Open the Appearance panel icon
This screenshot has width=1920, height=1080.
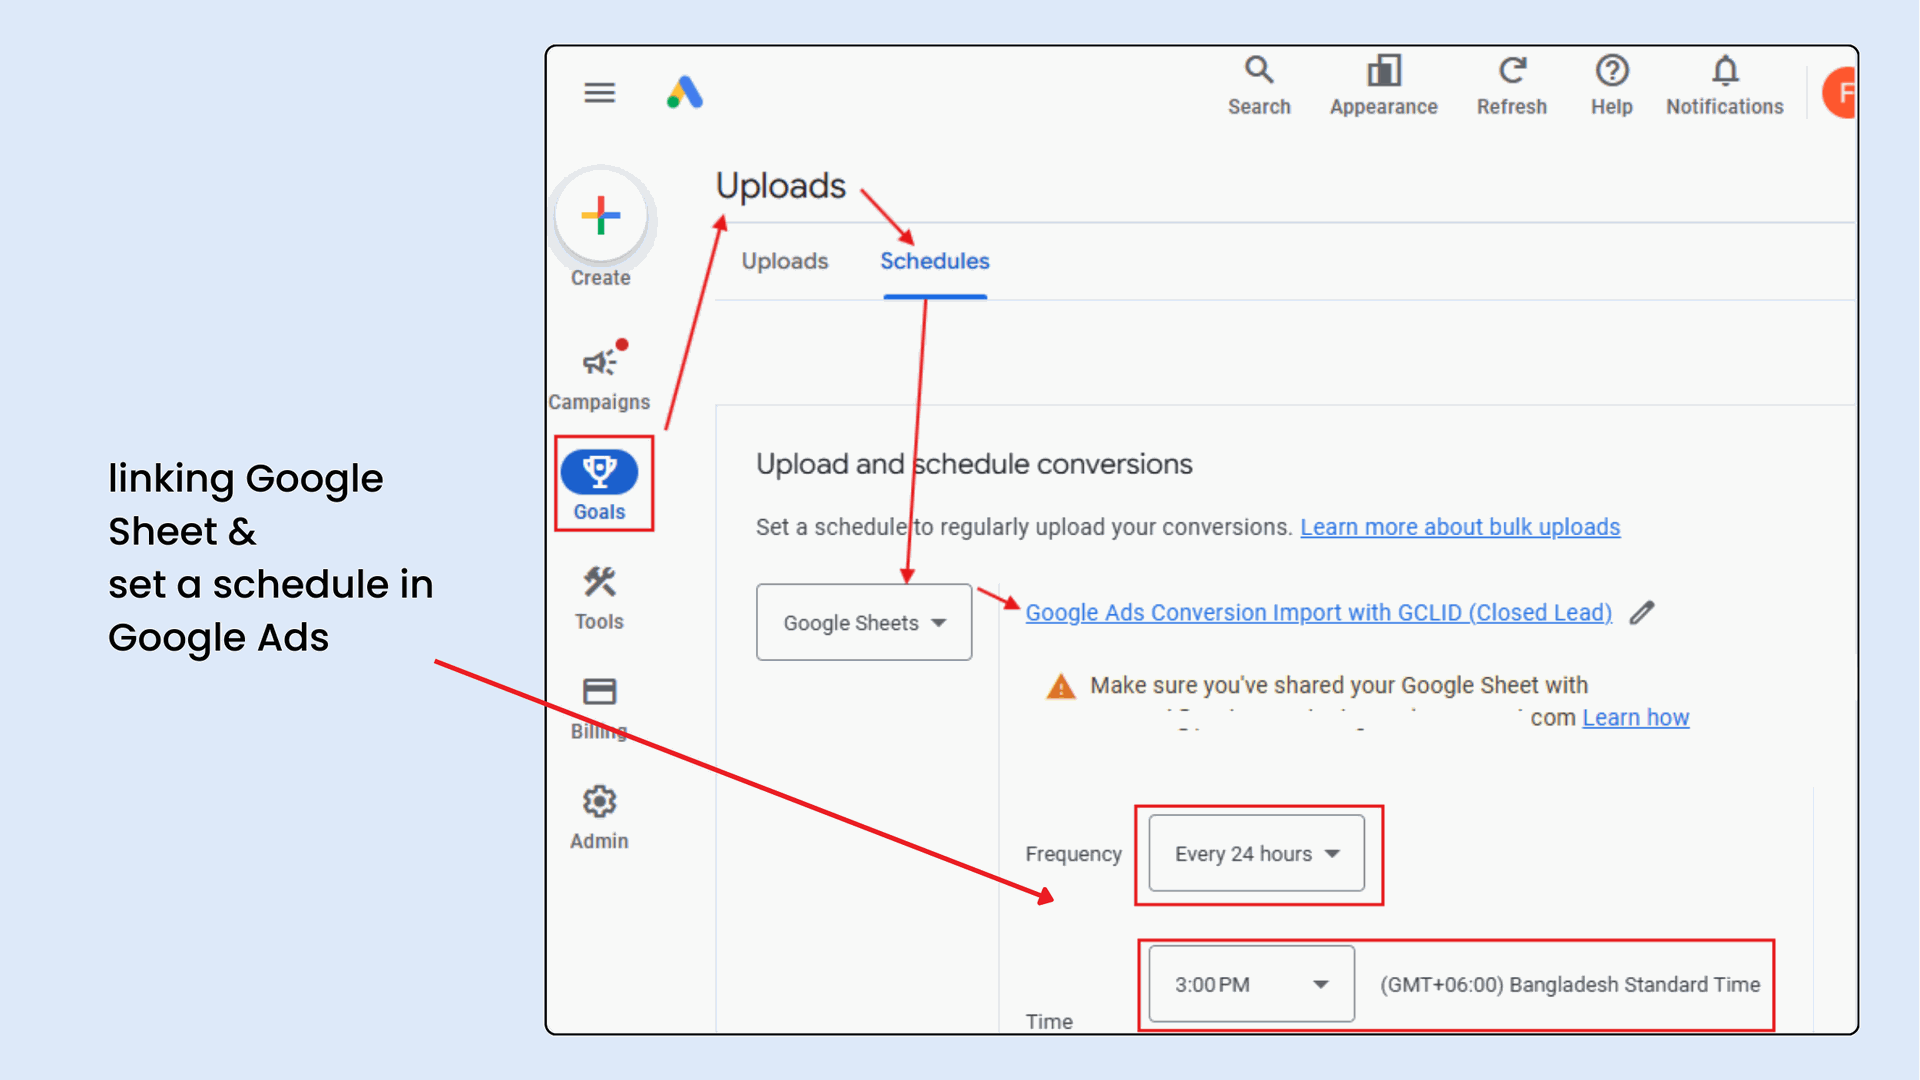click(1383, 71)
